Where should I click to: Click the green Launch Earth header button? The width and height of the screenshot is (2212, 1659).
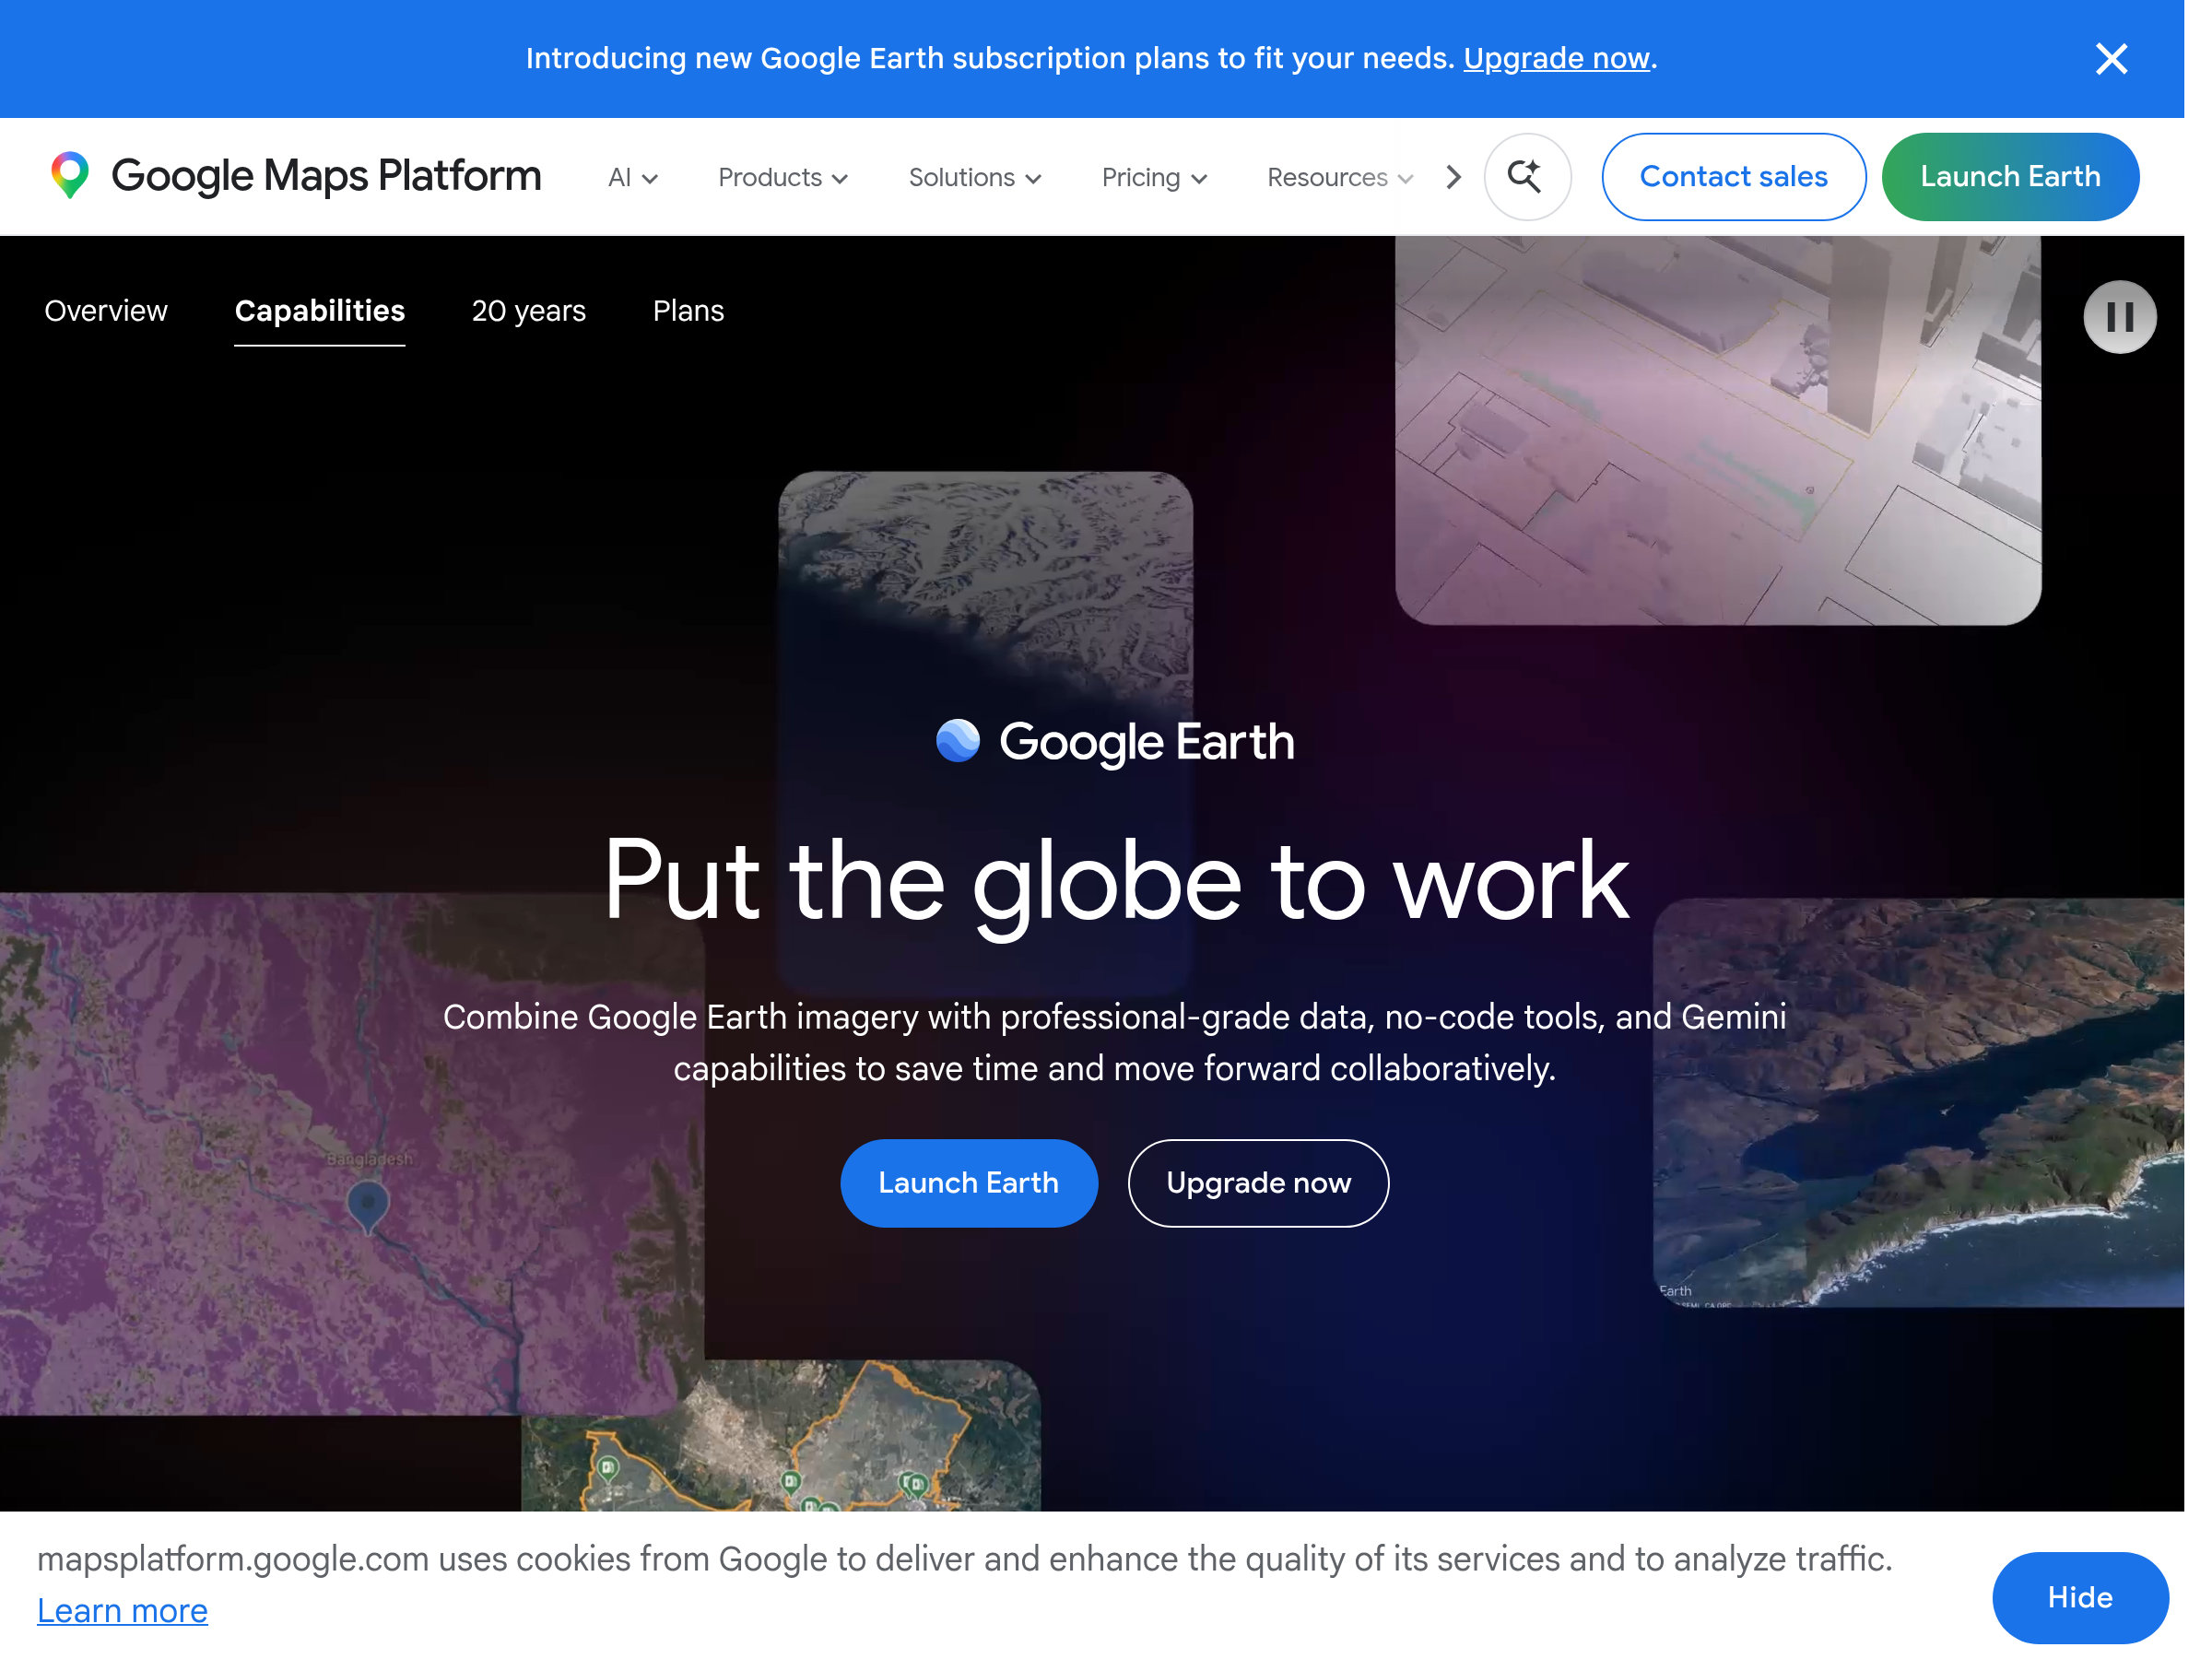[2010, 177]
